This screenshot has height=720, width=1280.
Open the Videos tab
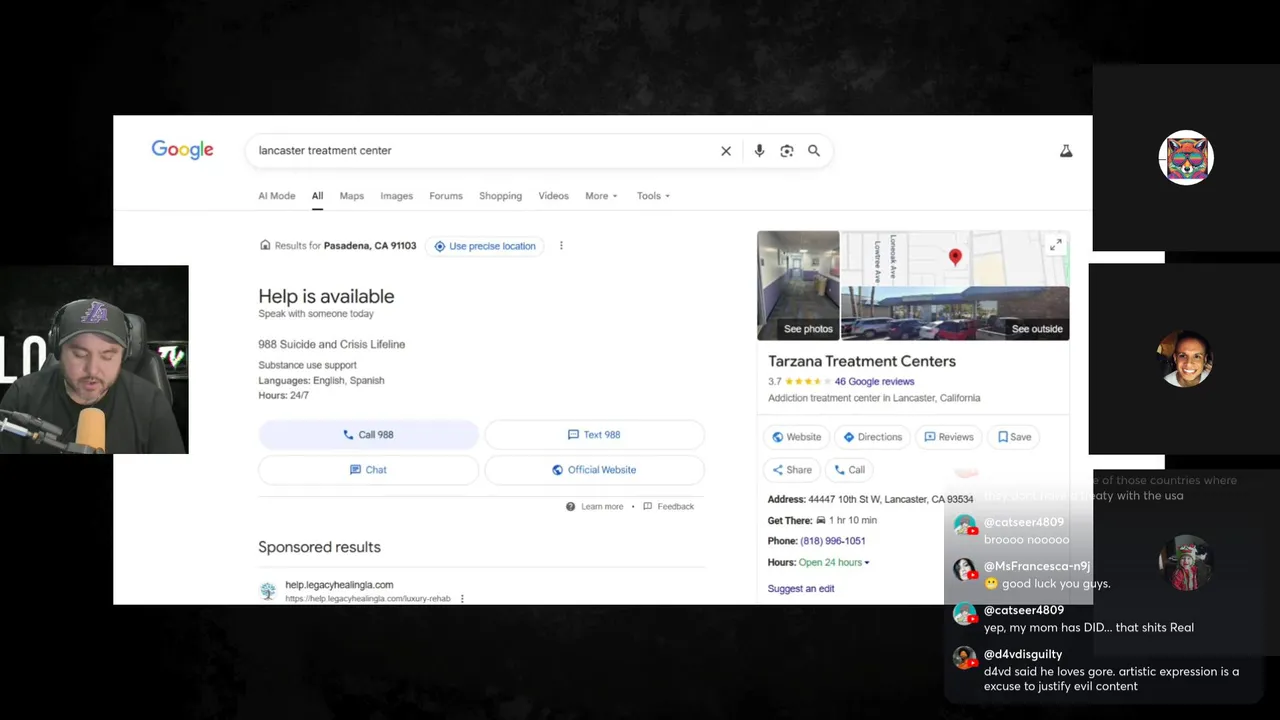553,196
